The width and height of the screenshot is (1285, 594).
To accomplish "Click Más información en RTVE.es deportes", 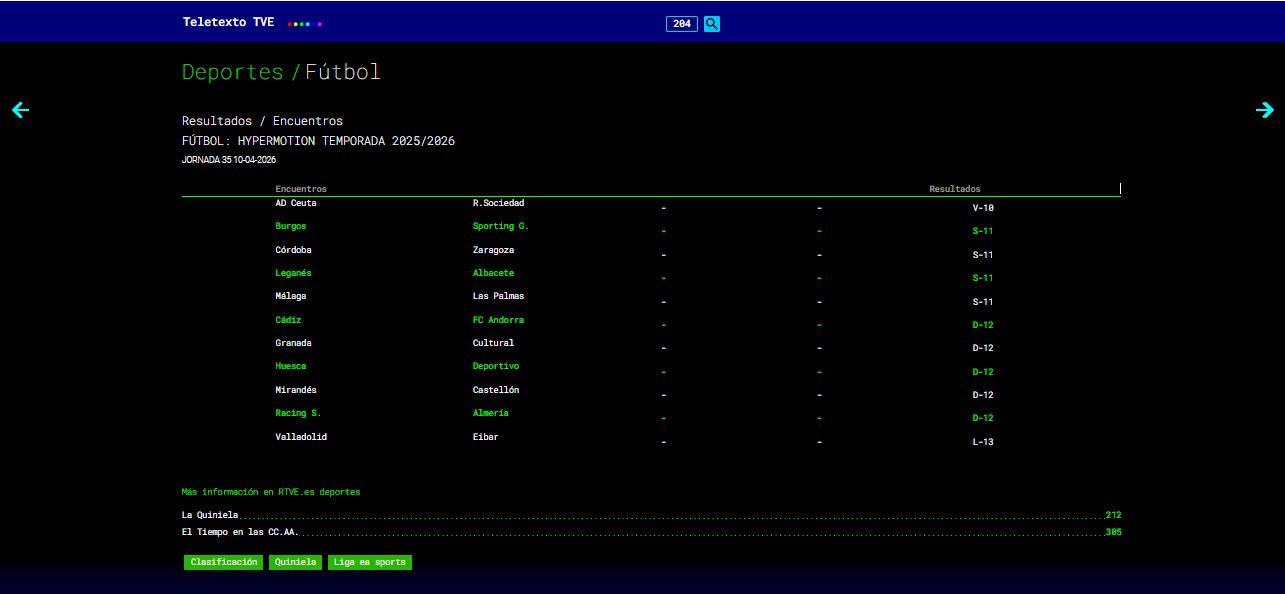I will (270, 492).
